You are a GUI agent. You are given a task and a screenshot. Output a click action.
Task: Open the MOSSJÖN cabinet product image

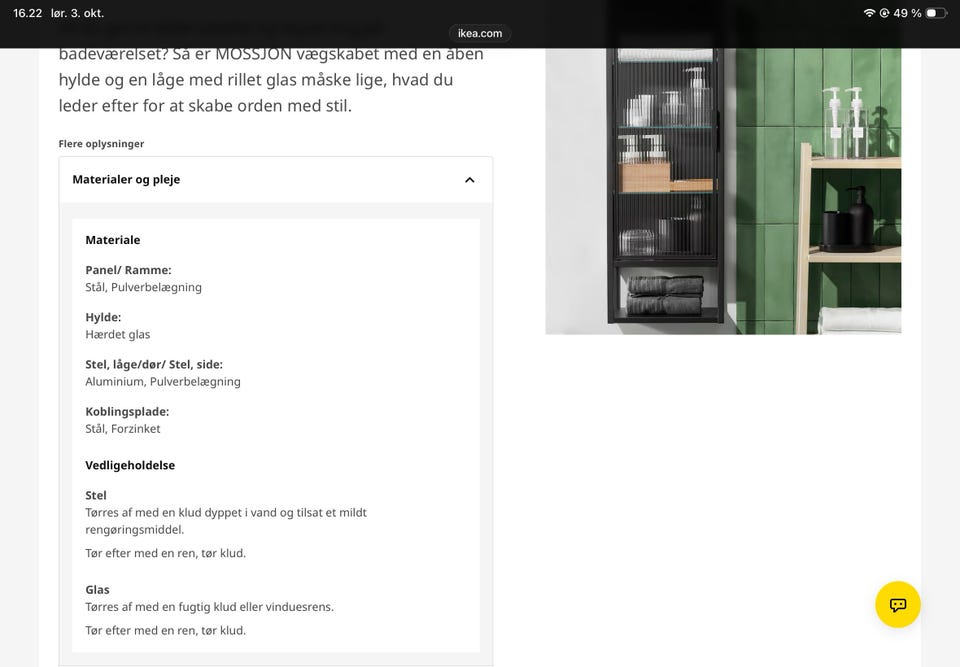(723, 191)
